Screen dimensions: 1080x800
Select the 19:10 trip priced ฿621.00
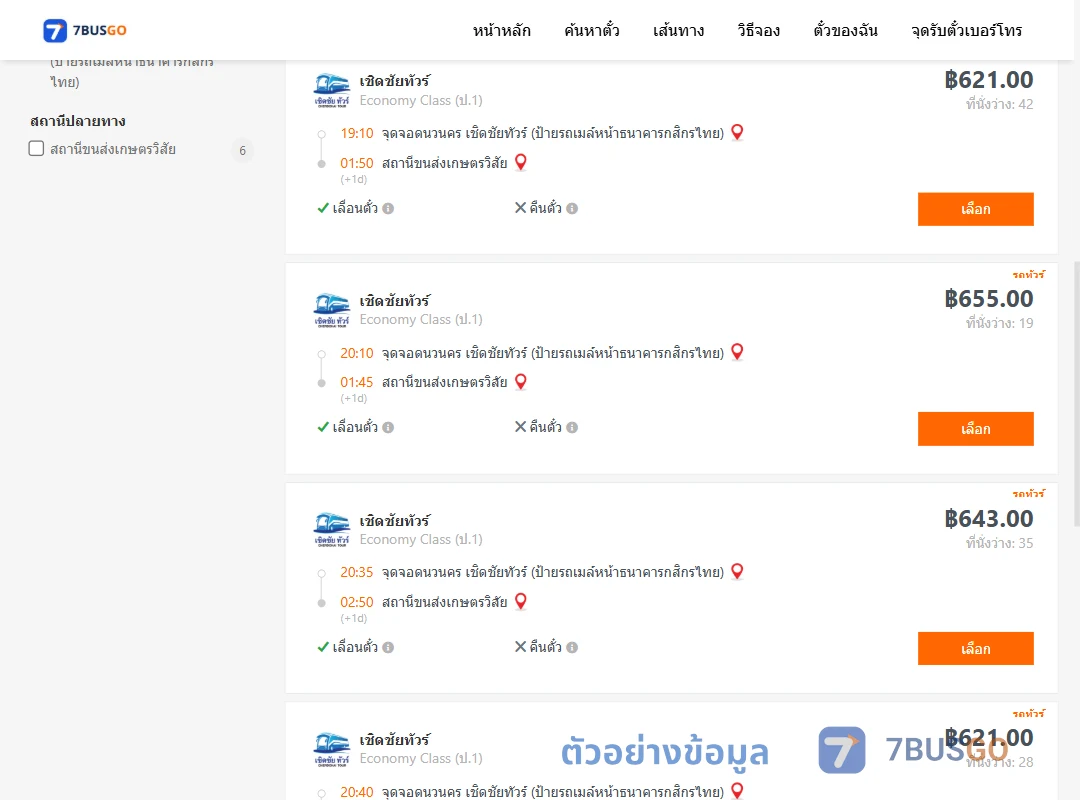pyautogui.click(x=975, y=209)
